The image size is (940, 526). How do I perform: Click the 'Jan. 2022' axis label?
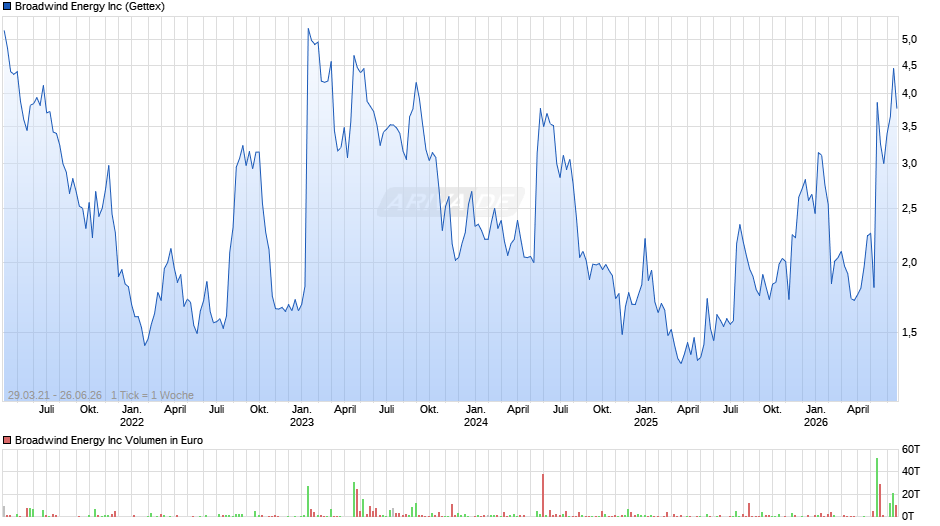132,416
